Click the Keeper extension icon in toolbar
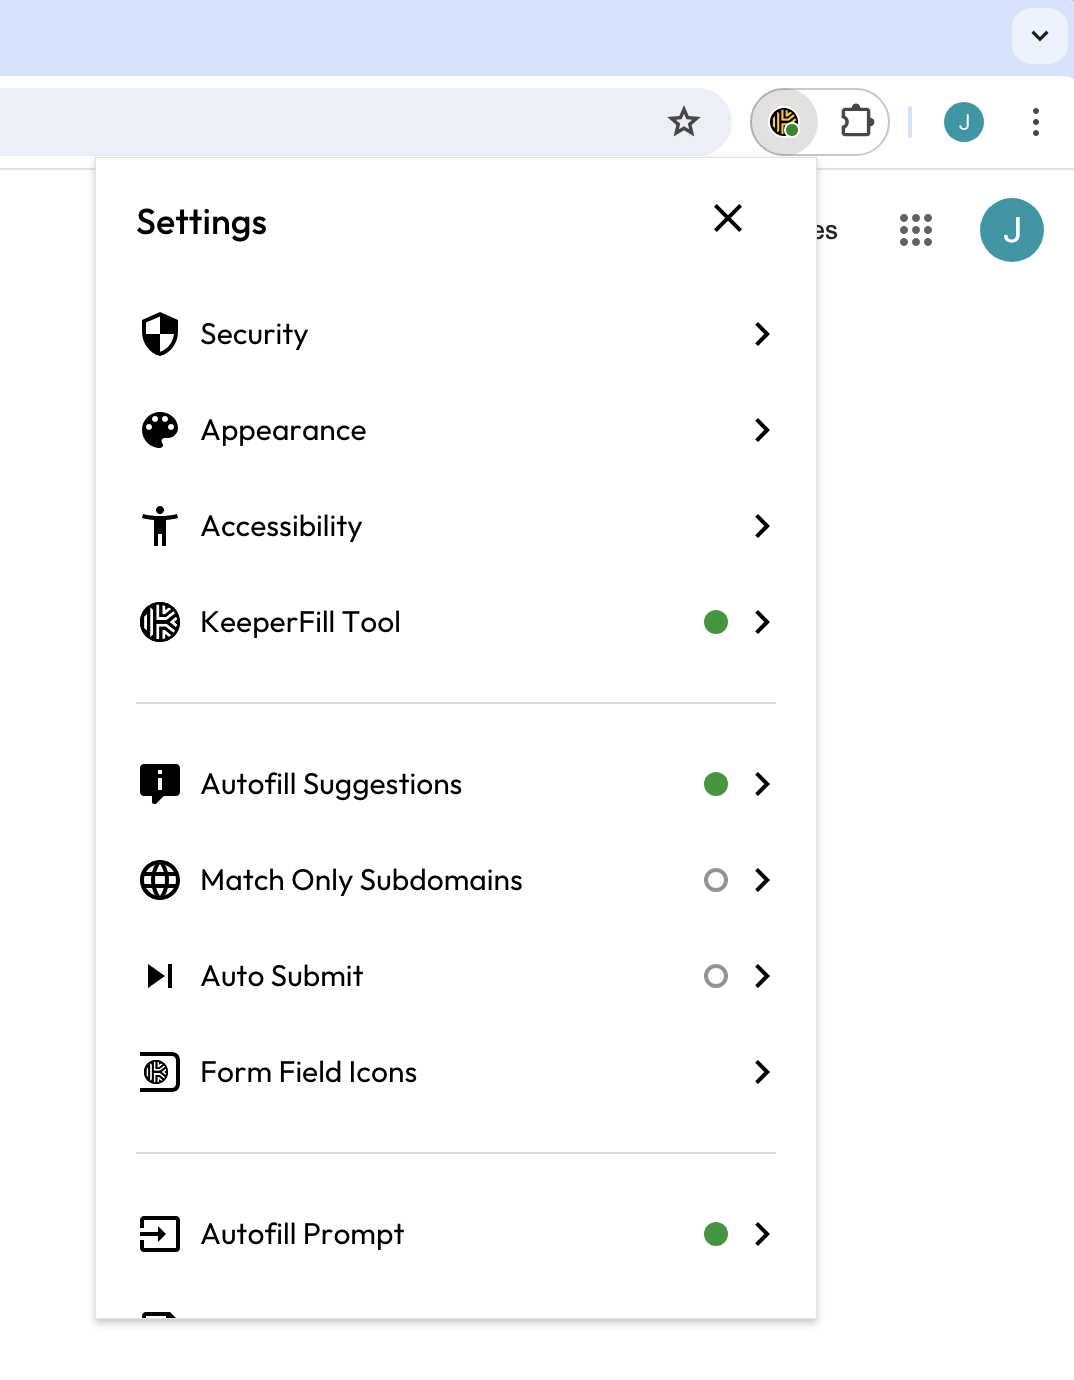 pos(785,122)
